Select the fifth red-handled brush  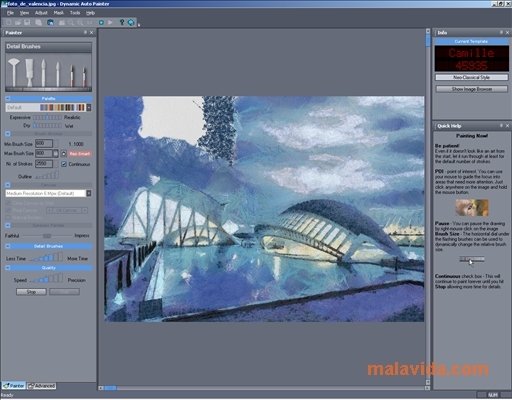(72, 75)
